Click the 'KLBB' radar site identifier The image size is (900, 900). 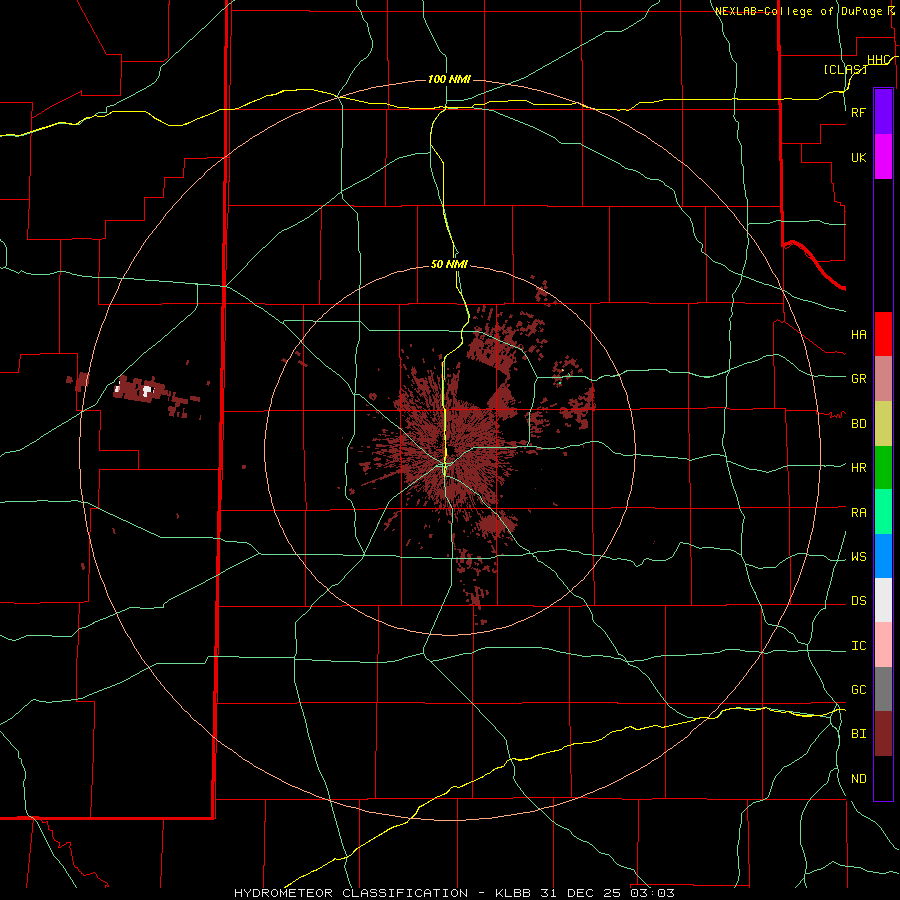point(514,893)
